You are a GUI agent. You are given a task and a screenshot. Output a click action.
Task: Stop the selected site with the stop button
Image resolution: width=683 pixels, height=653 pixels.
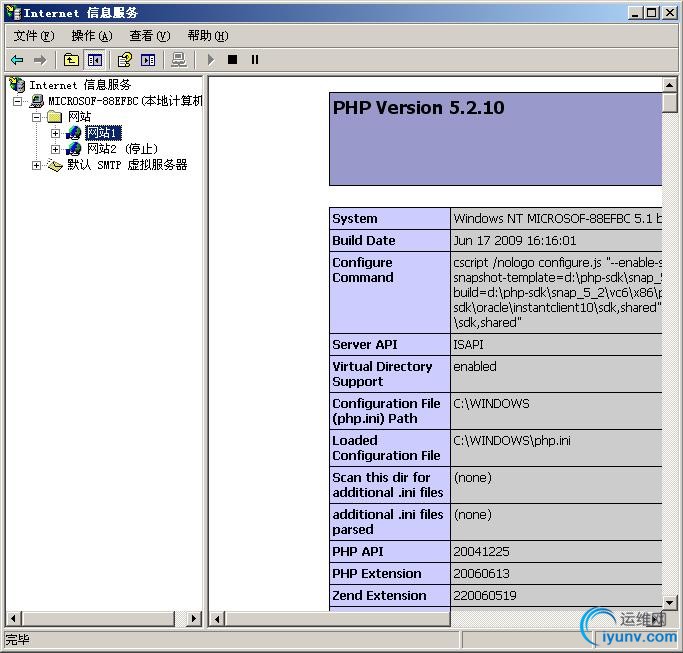(x=233, y=59)
